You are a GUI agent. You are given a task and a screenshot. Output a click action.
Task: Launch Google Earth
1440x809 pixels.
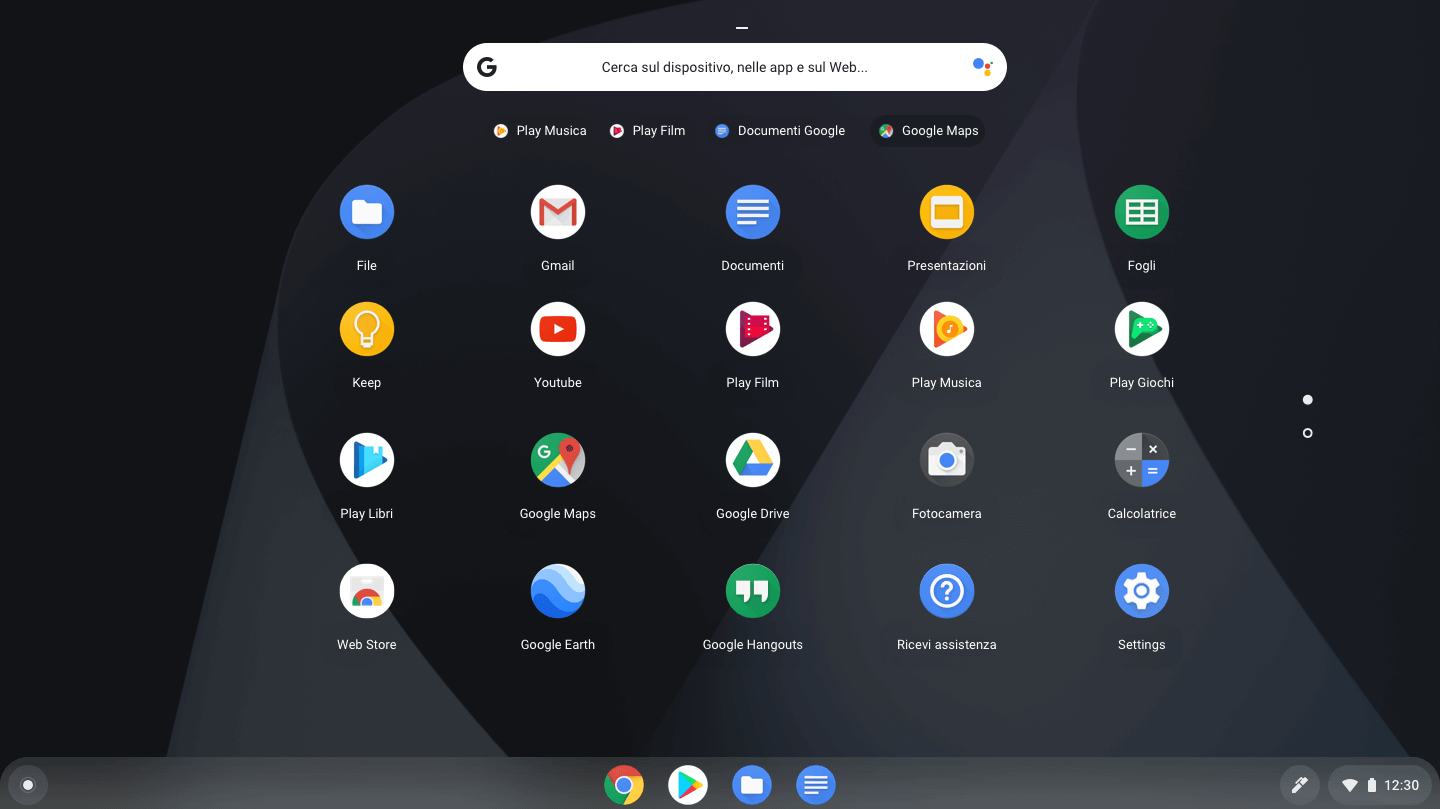(558, 591)
